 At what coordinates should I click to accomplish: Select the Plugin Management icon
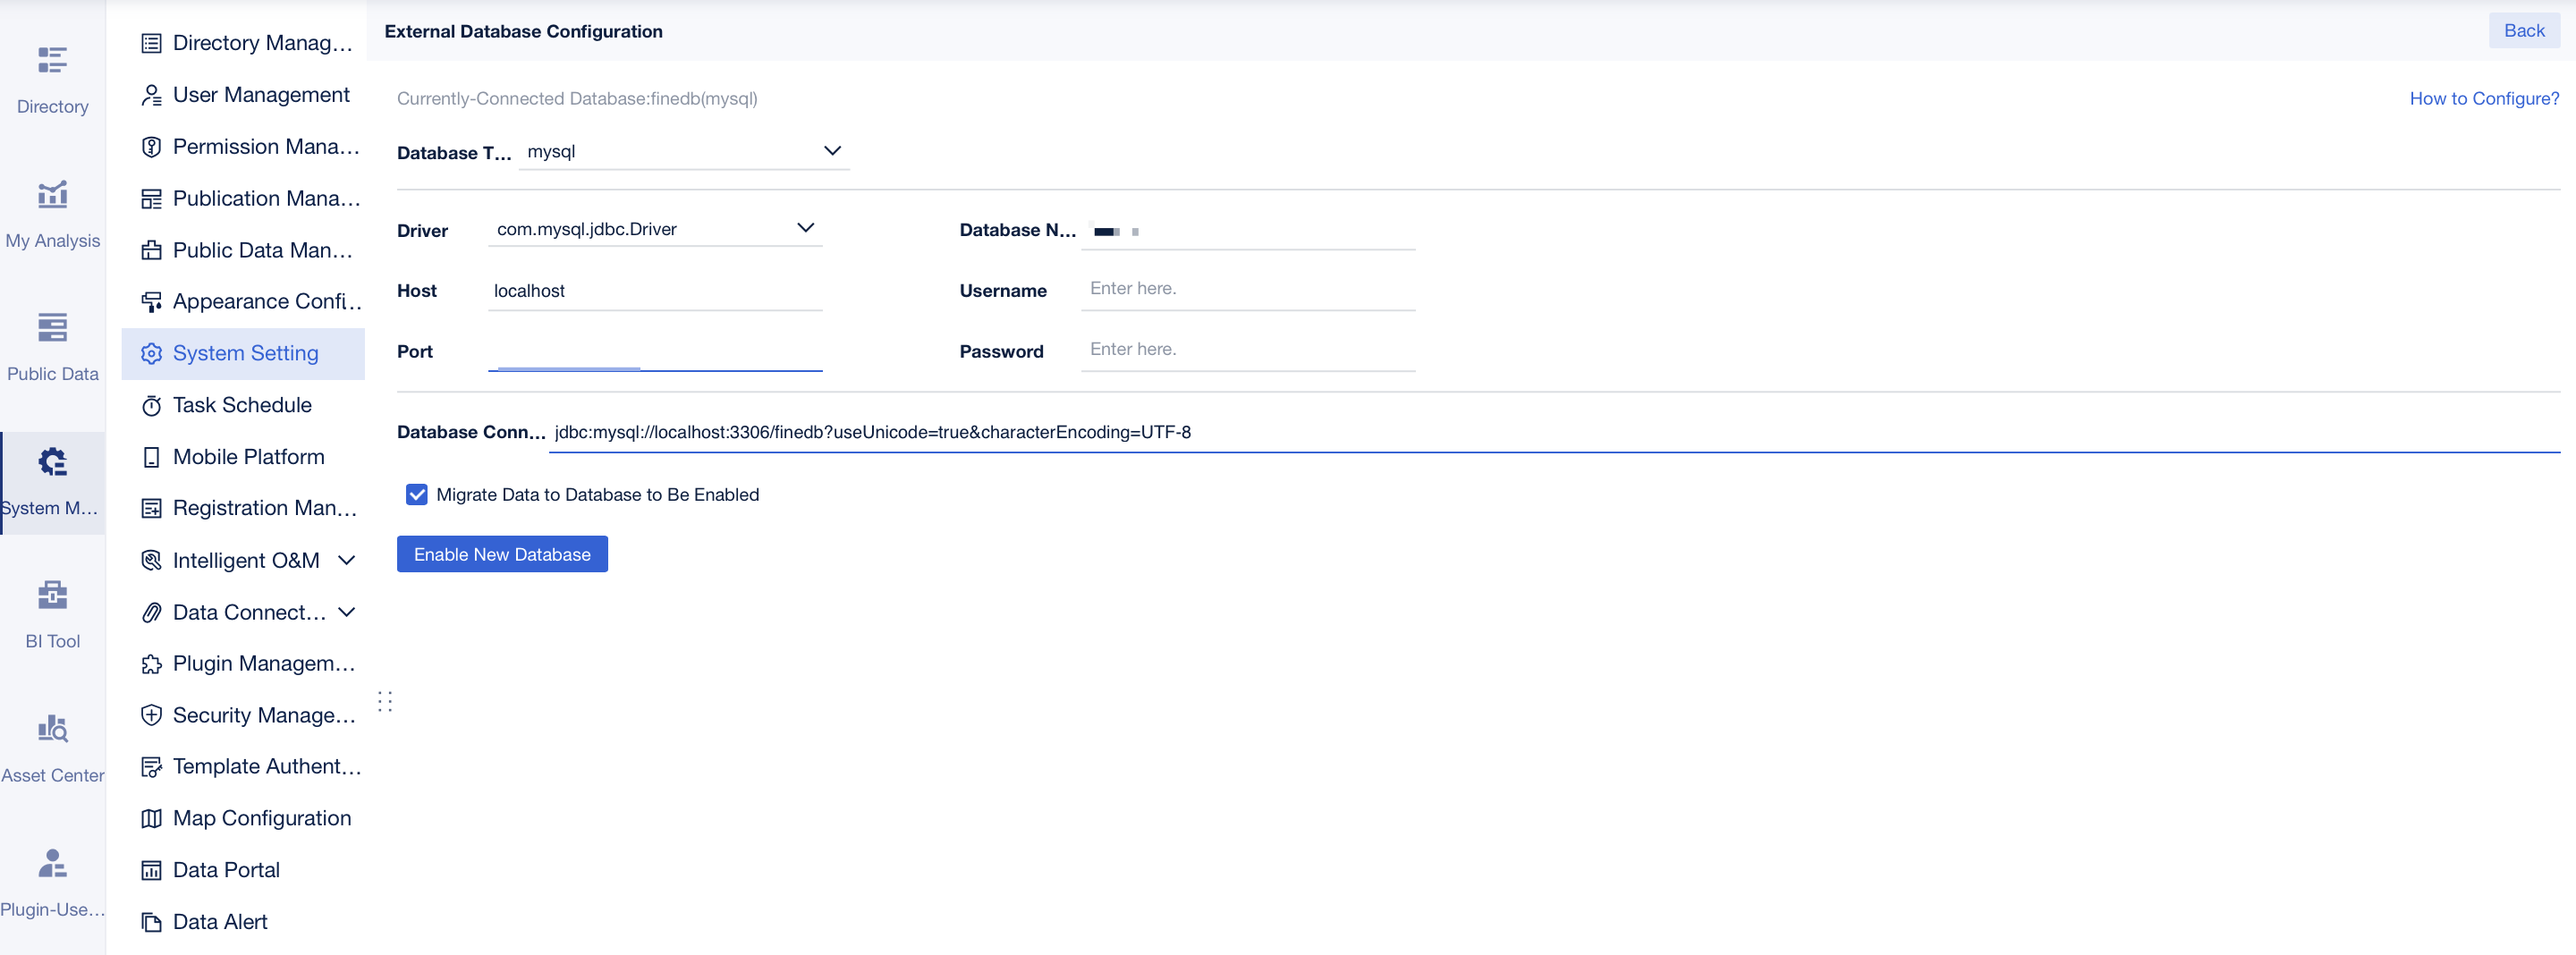click(x=151, y=663)
